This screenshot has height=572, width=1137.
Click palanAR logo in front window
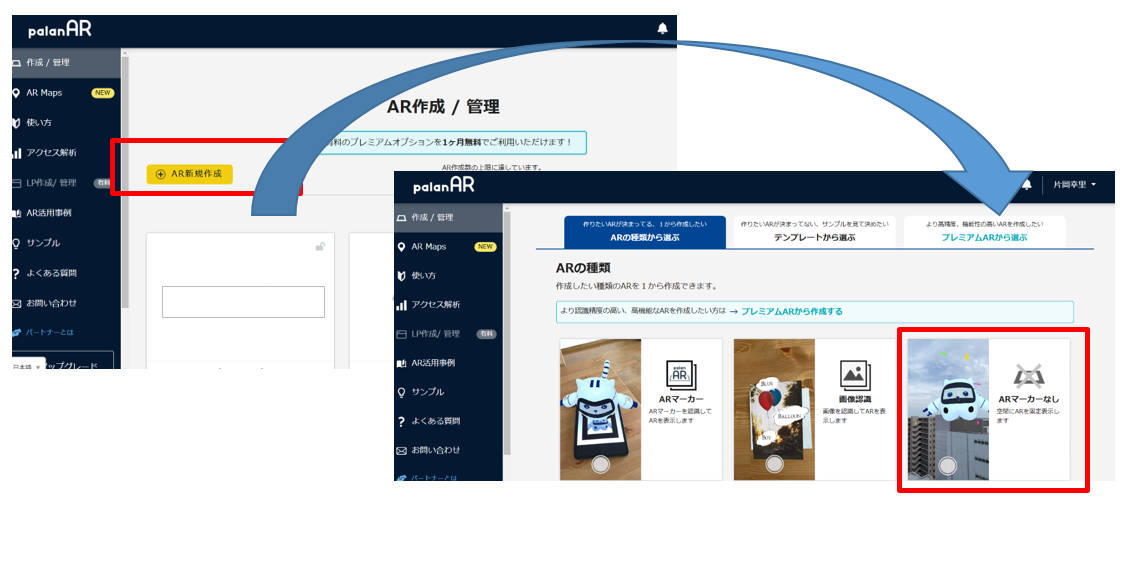(444, 186)
